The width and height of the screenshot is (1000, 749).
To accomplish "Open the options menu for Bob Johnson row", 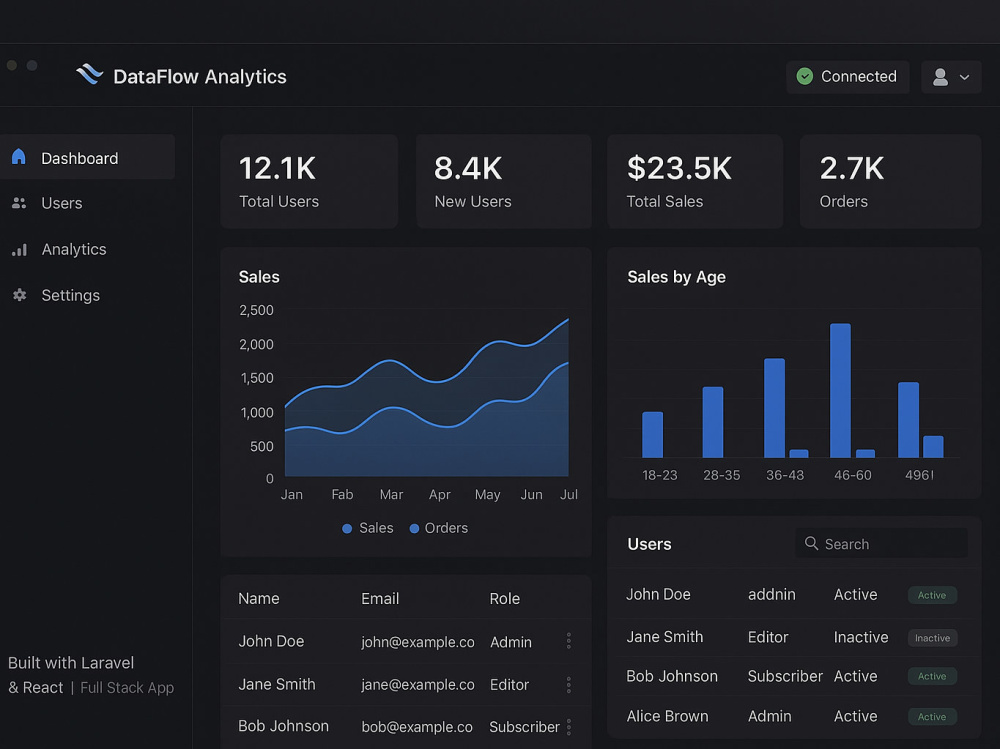I will [x=568, y=727].
